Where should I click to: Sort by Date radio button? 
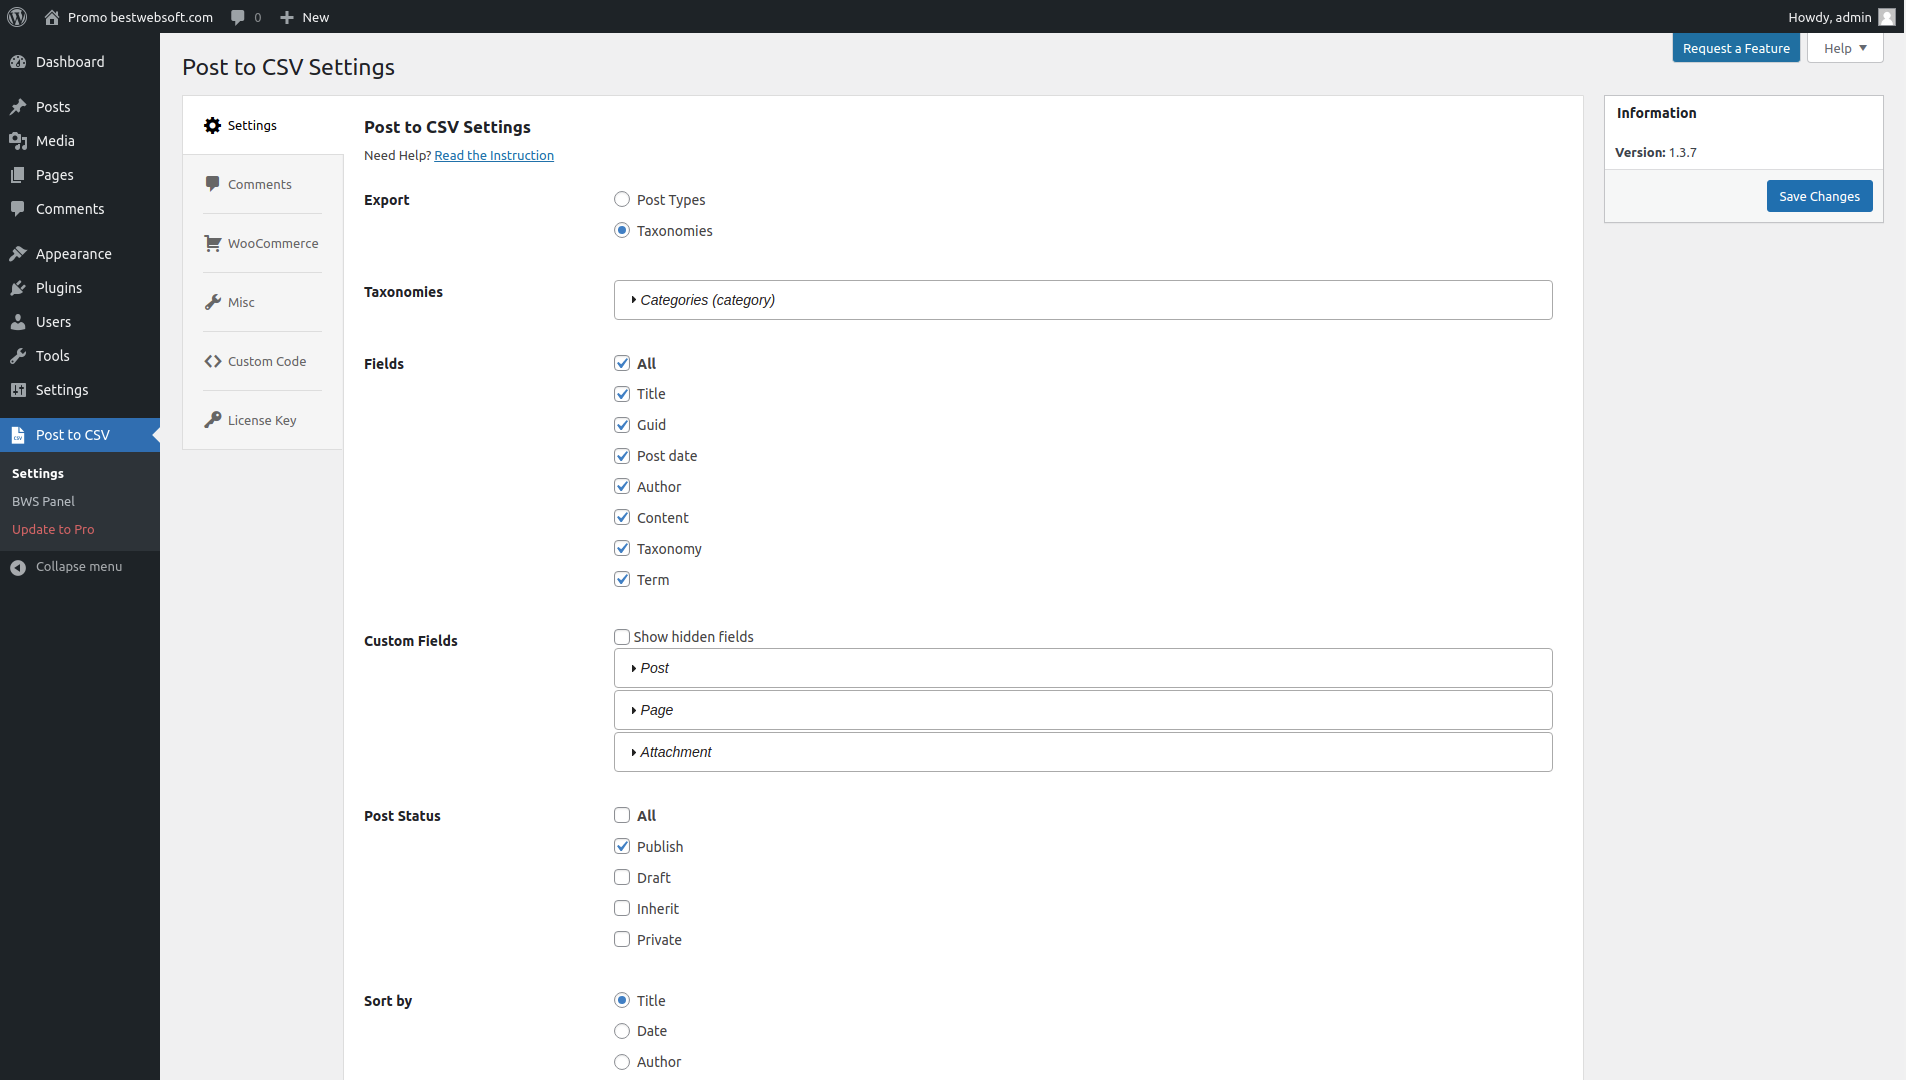pyautogui.click(x=622, y=1031)
